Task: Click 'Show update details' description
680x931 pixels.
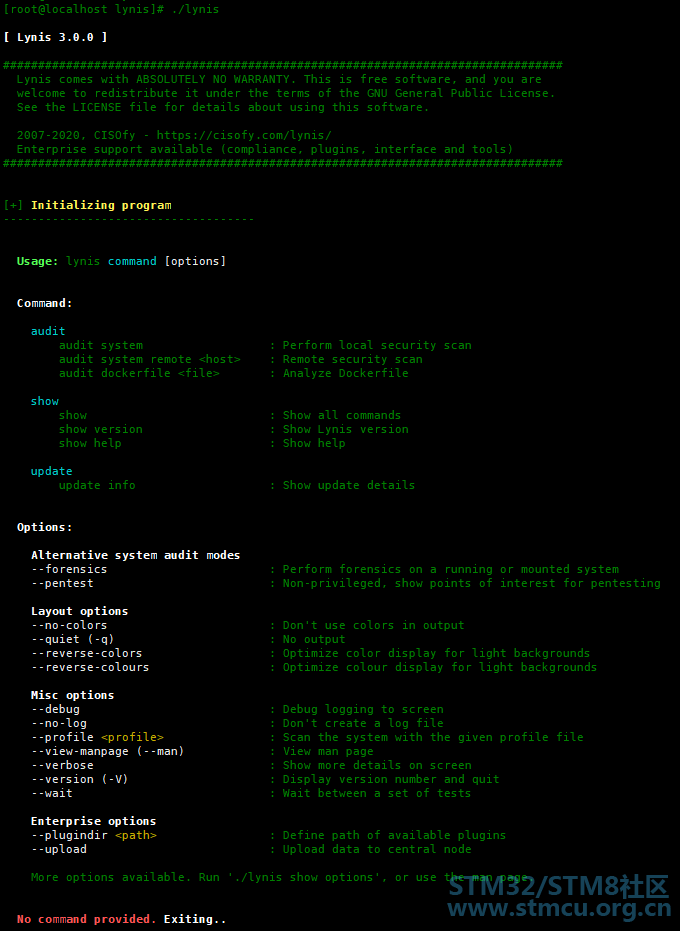Action: click(349, 485)
